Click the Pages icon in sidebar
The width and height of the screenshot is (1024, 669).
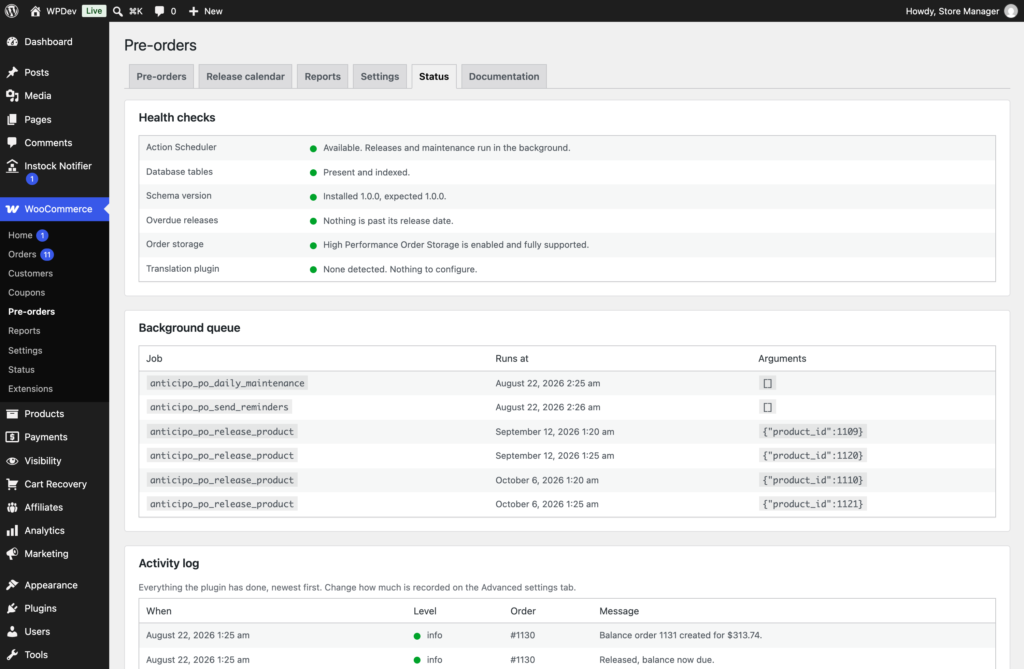[12, 120]
